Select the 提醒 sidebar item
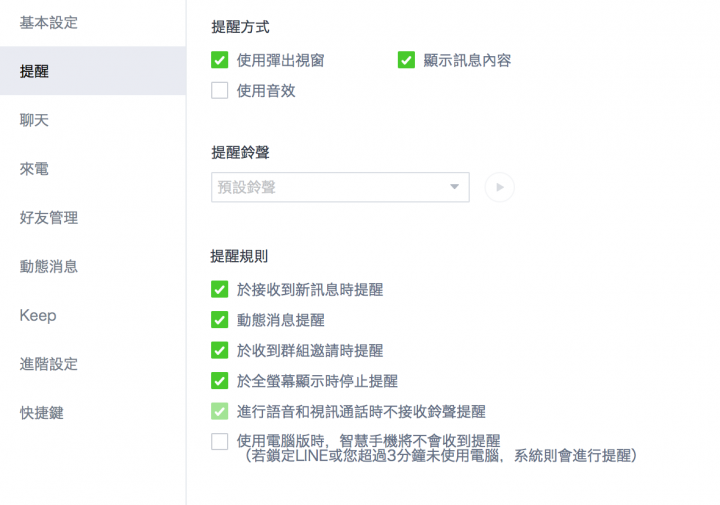This screenshot has width=720, height=505. tap(93, 71)
